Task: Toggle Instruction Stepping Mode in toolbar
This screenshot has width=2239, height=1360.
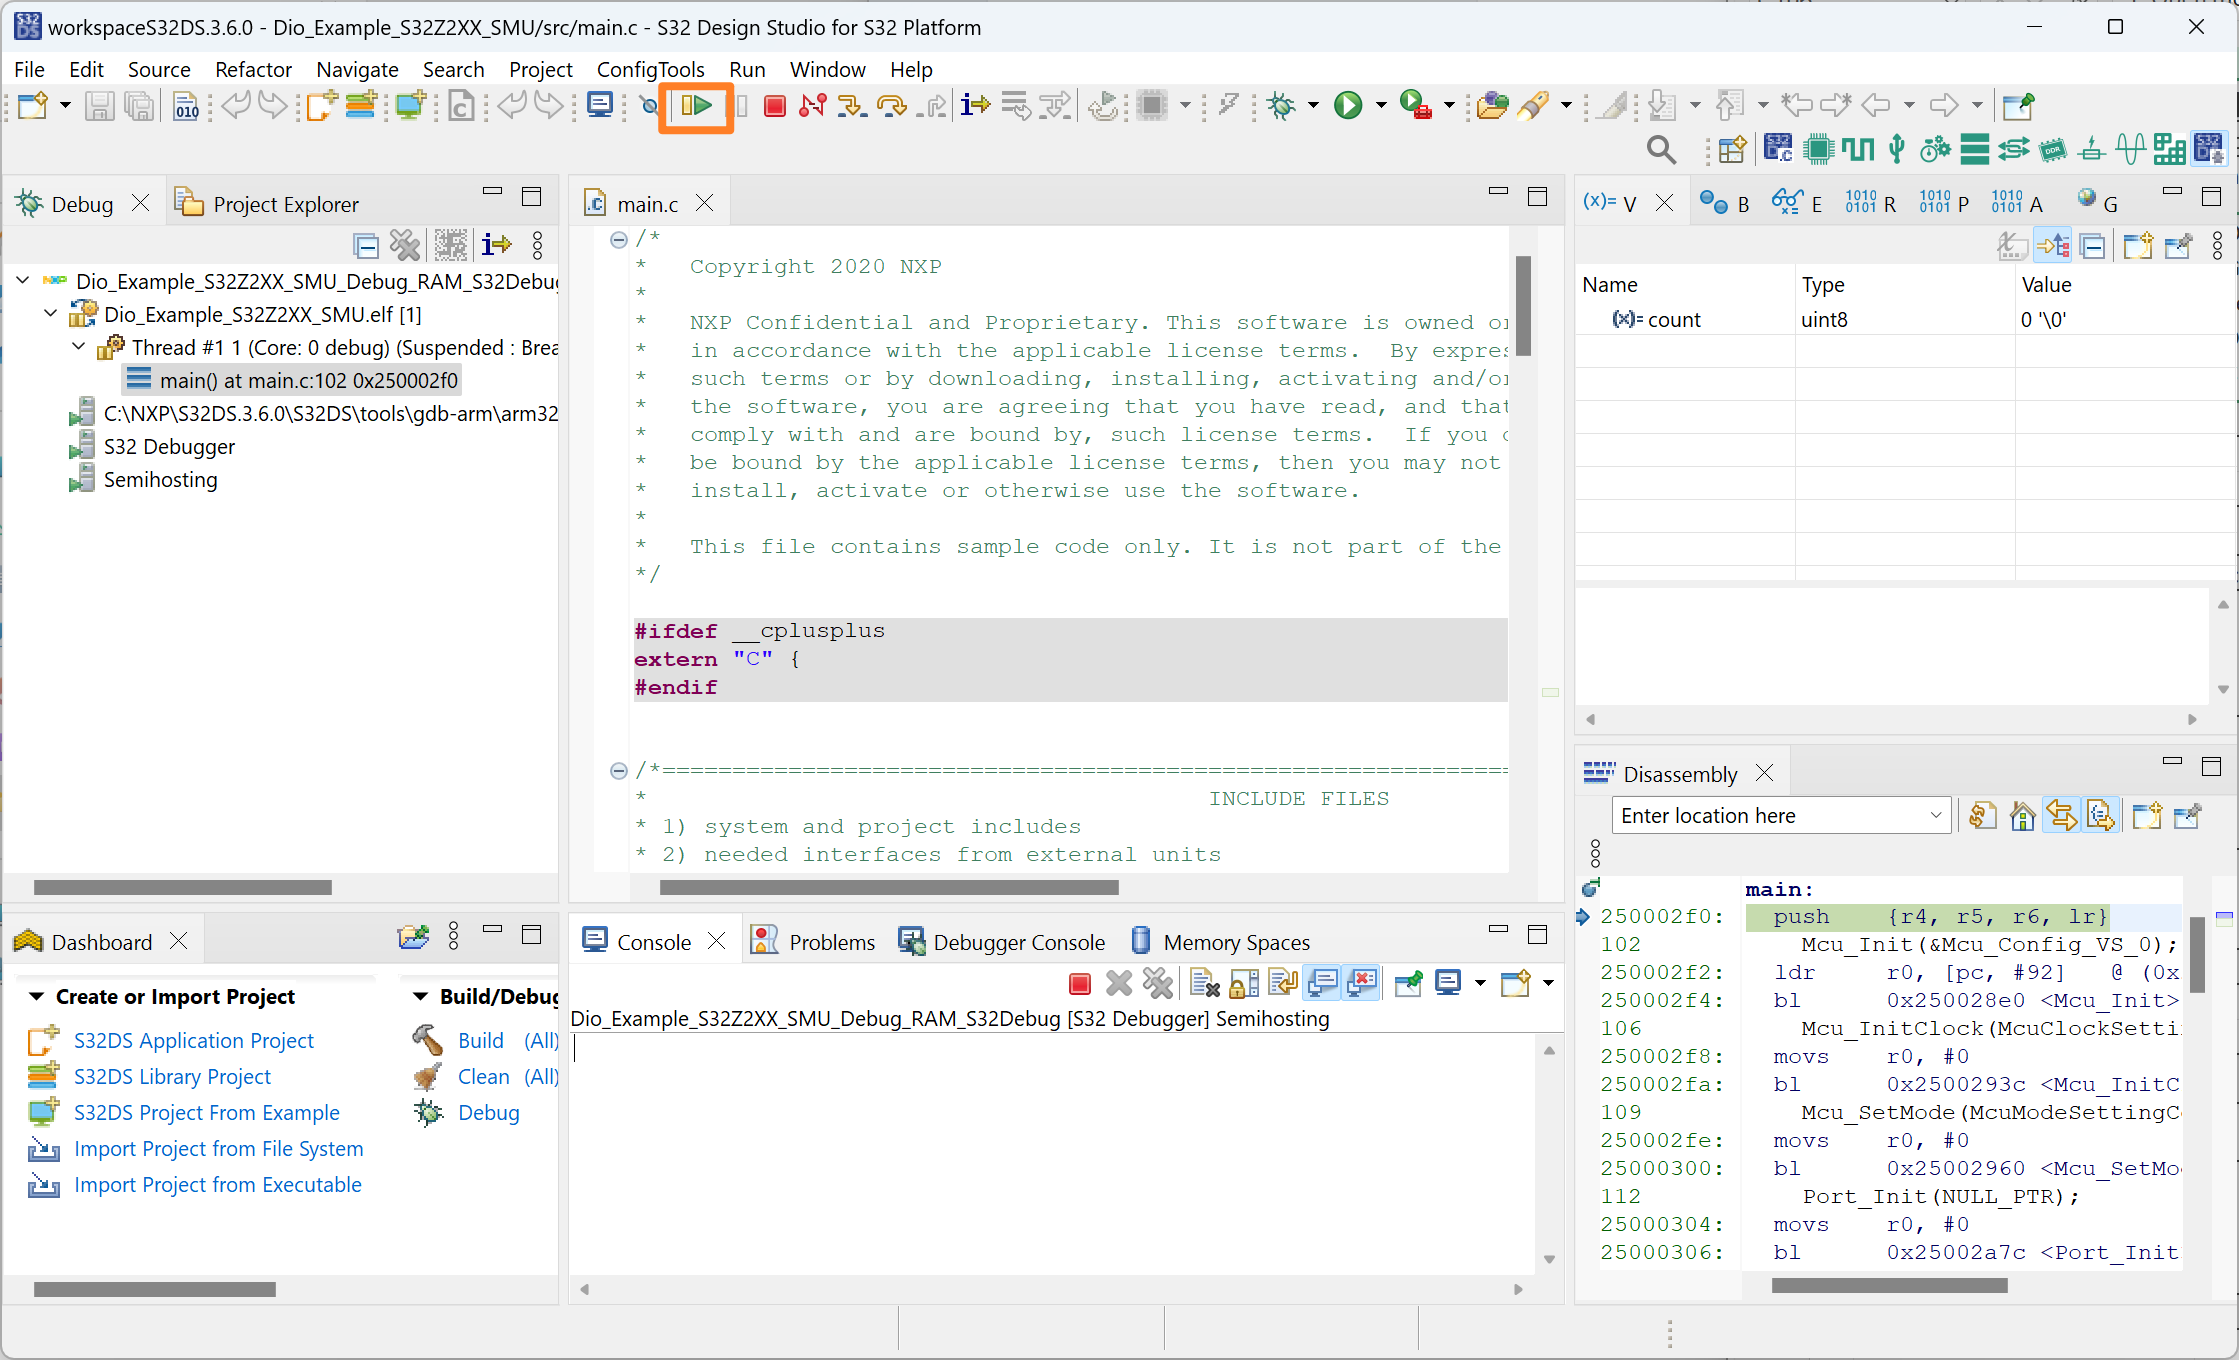Action: pos(974,105)
